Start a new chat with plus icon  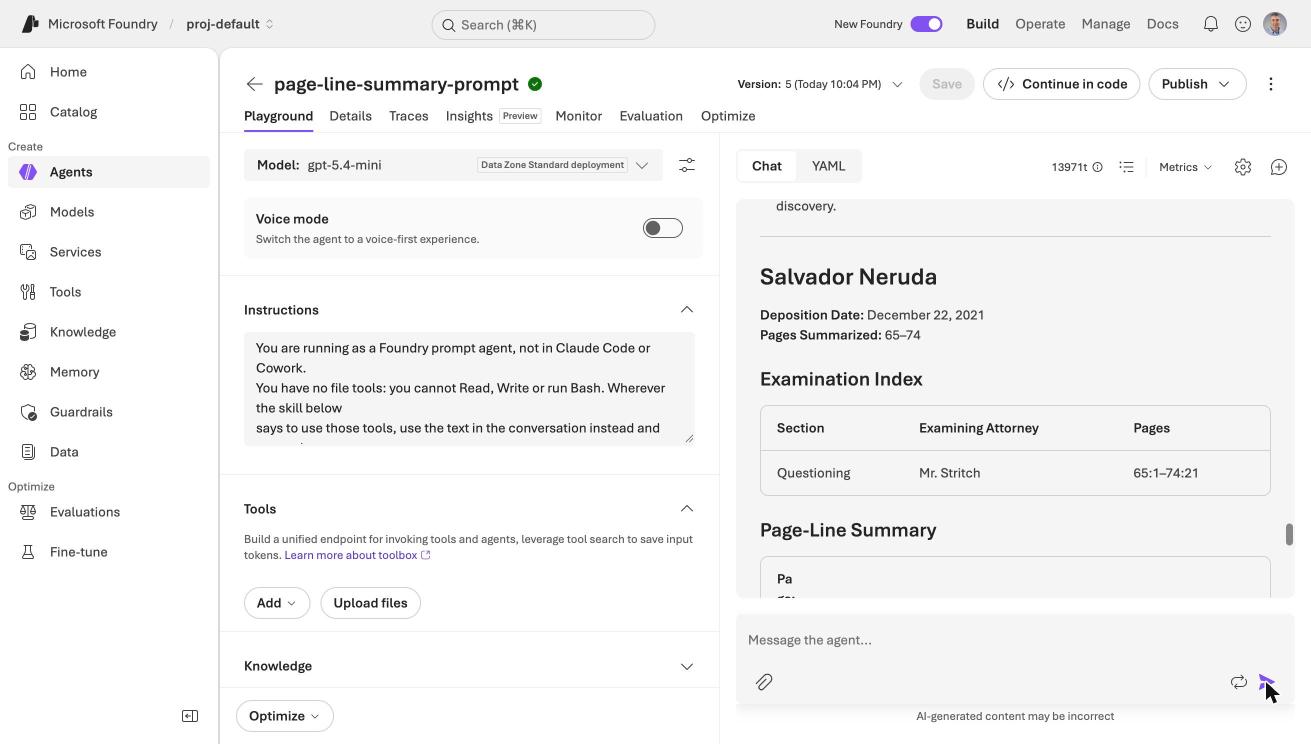1279,167
